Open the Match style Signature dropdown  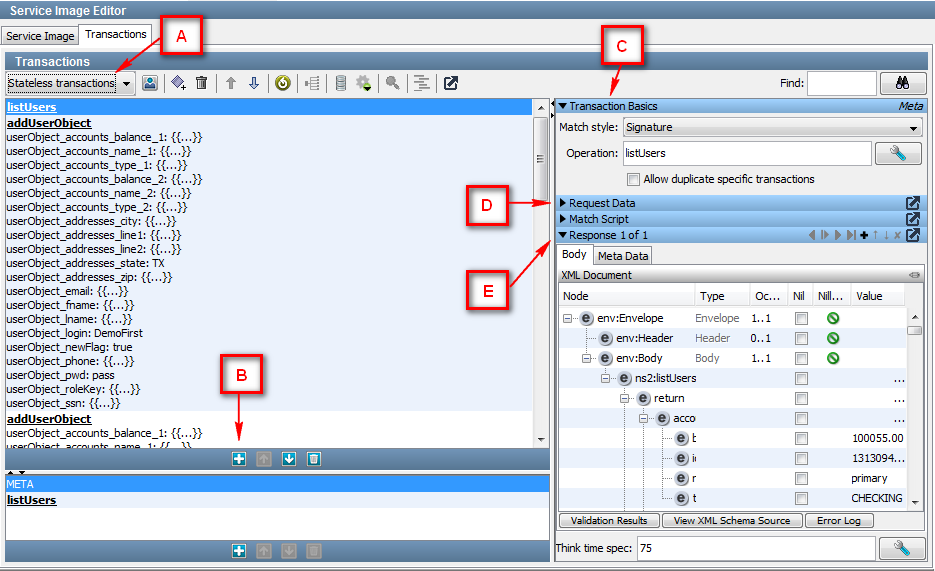coord(773,128)
